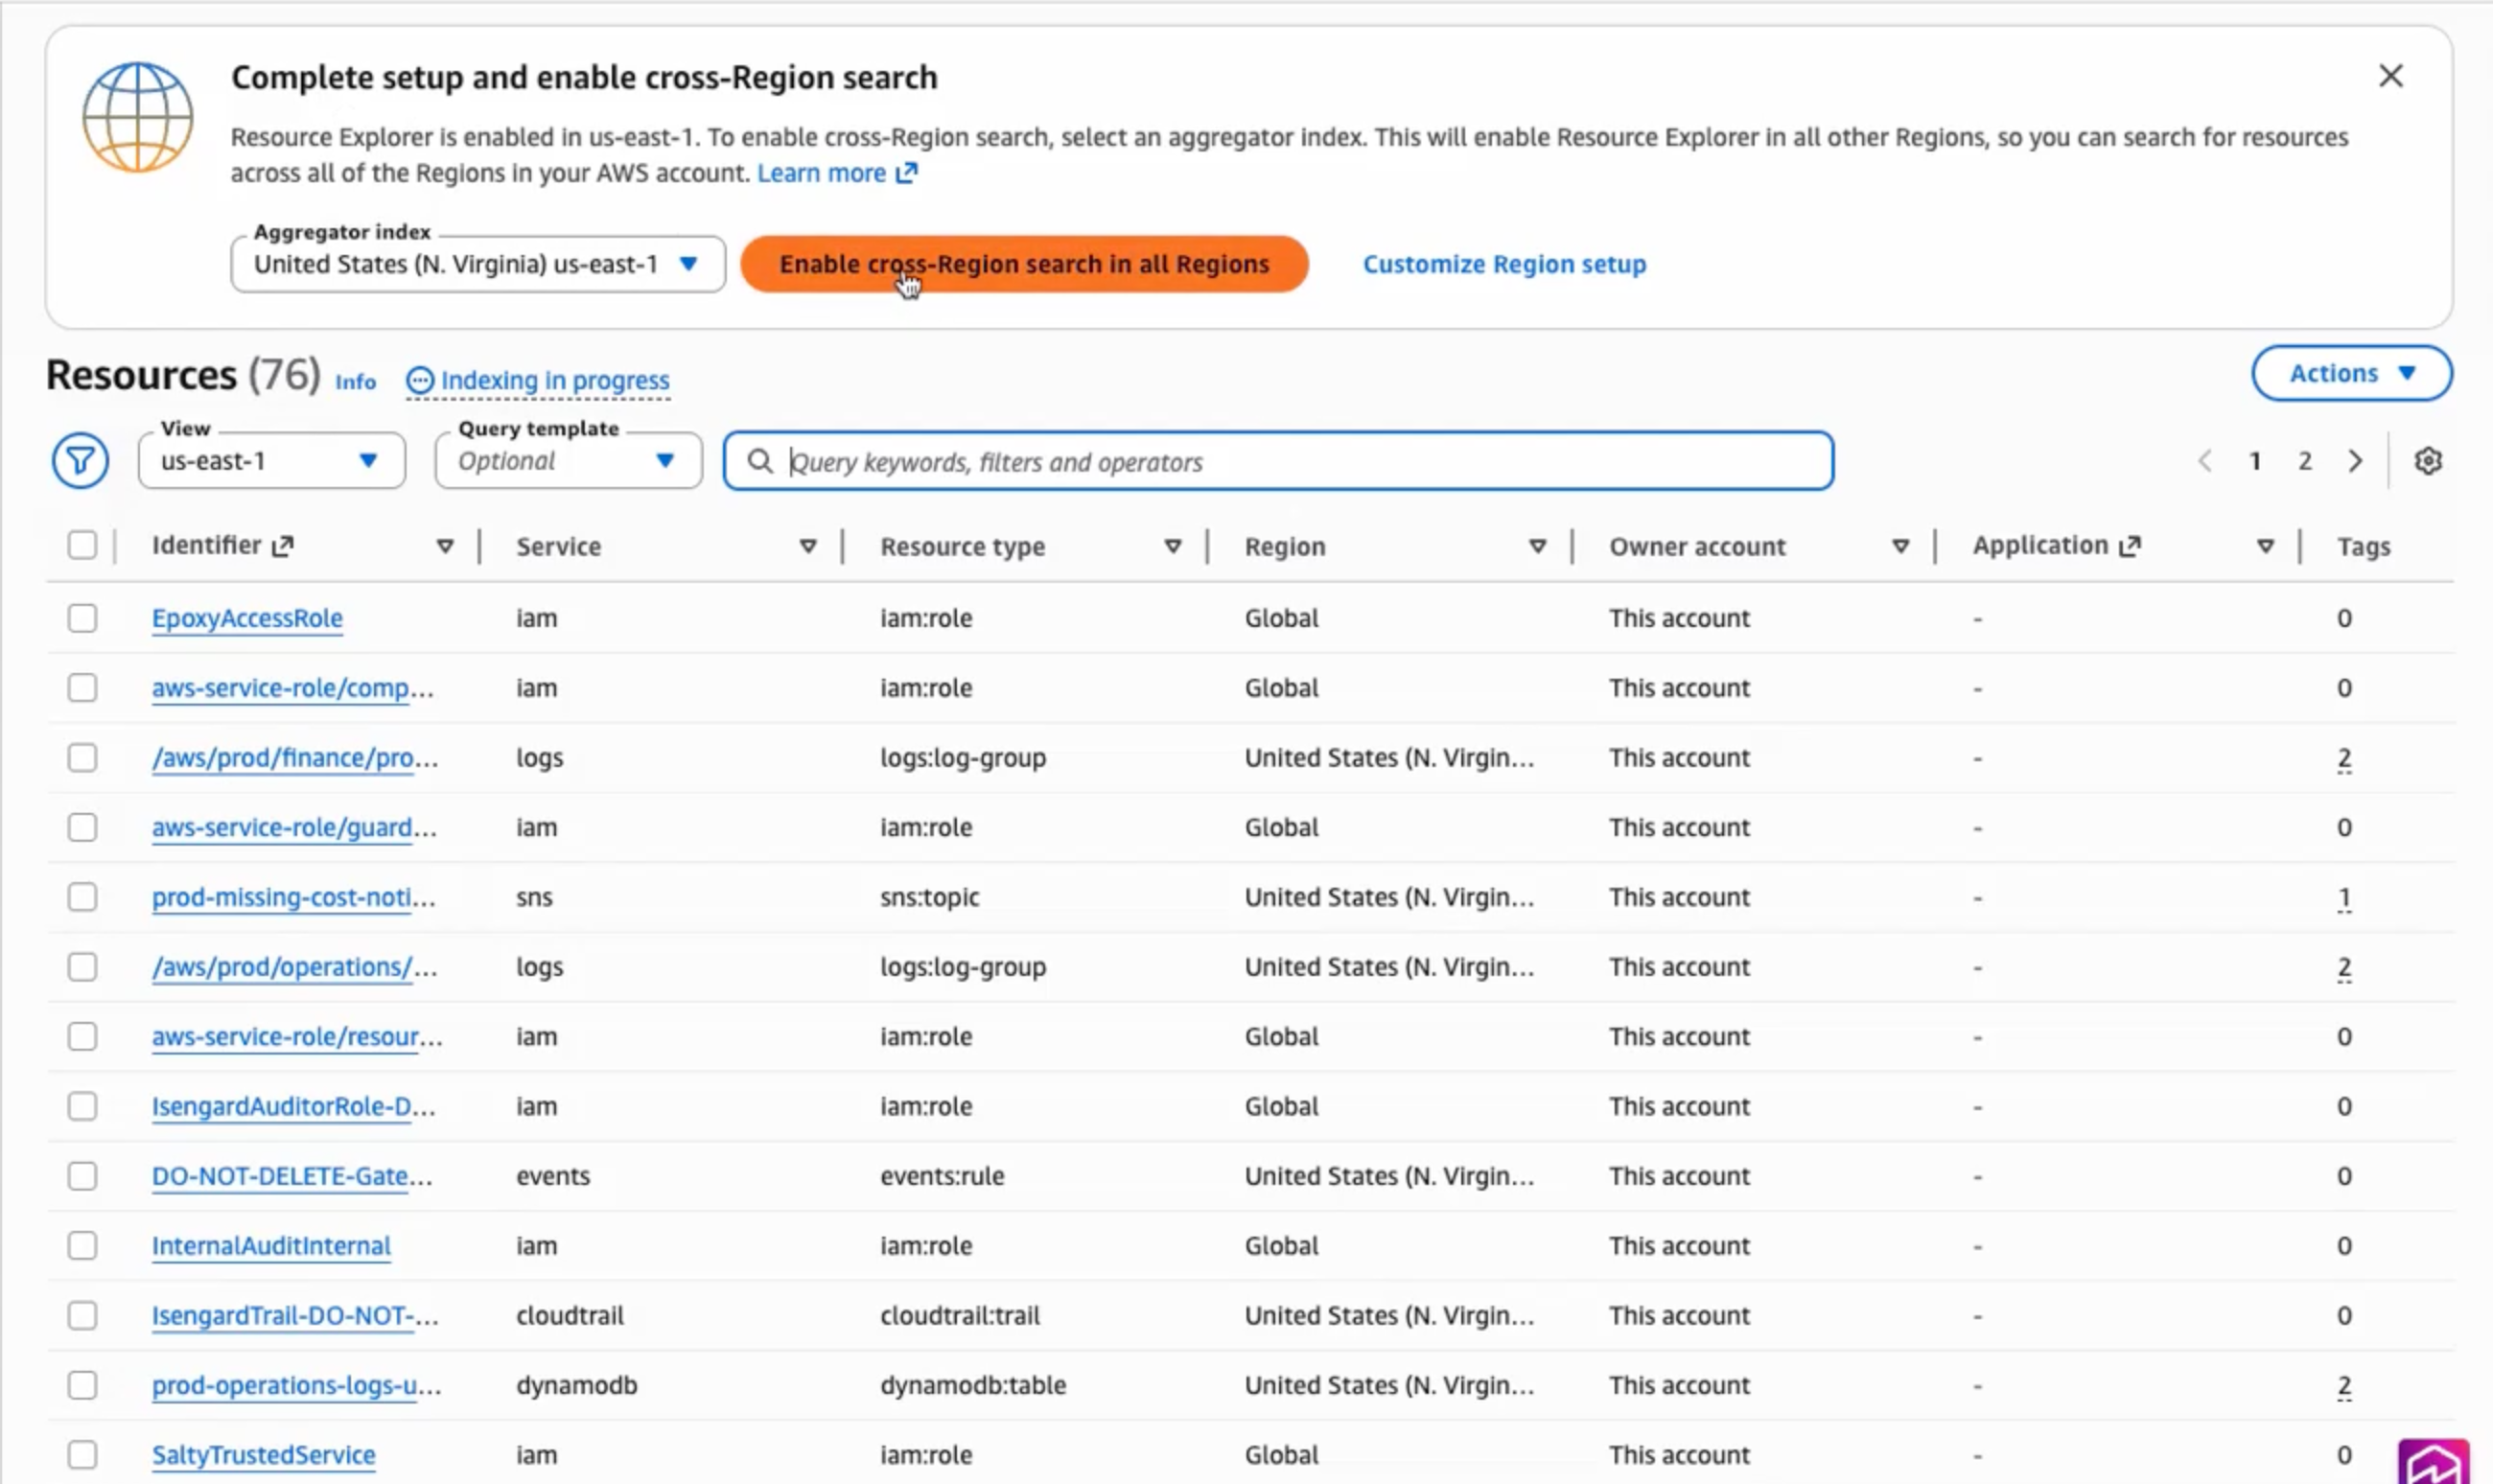This screenshot has height=1484, width=2493.
Task: Open the Aggregator index dropdown
Action: tap(477, 263)
